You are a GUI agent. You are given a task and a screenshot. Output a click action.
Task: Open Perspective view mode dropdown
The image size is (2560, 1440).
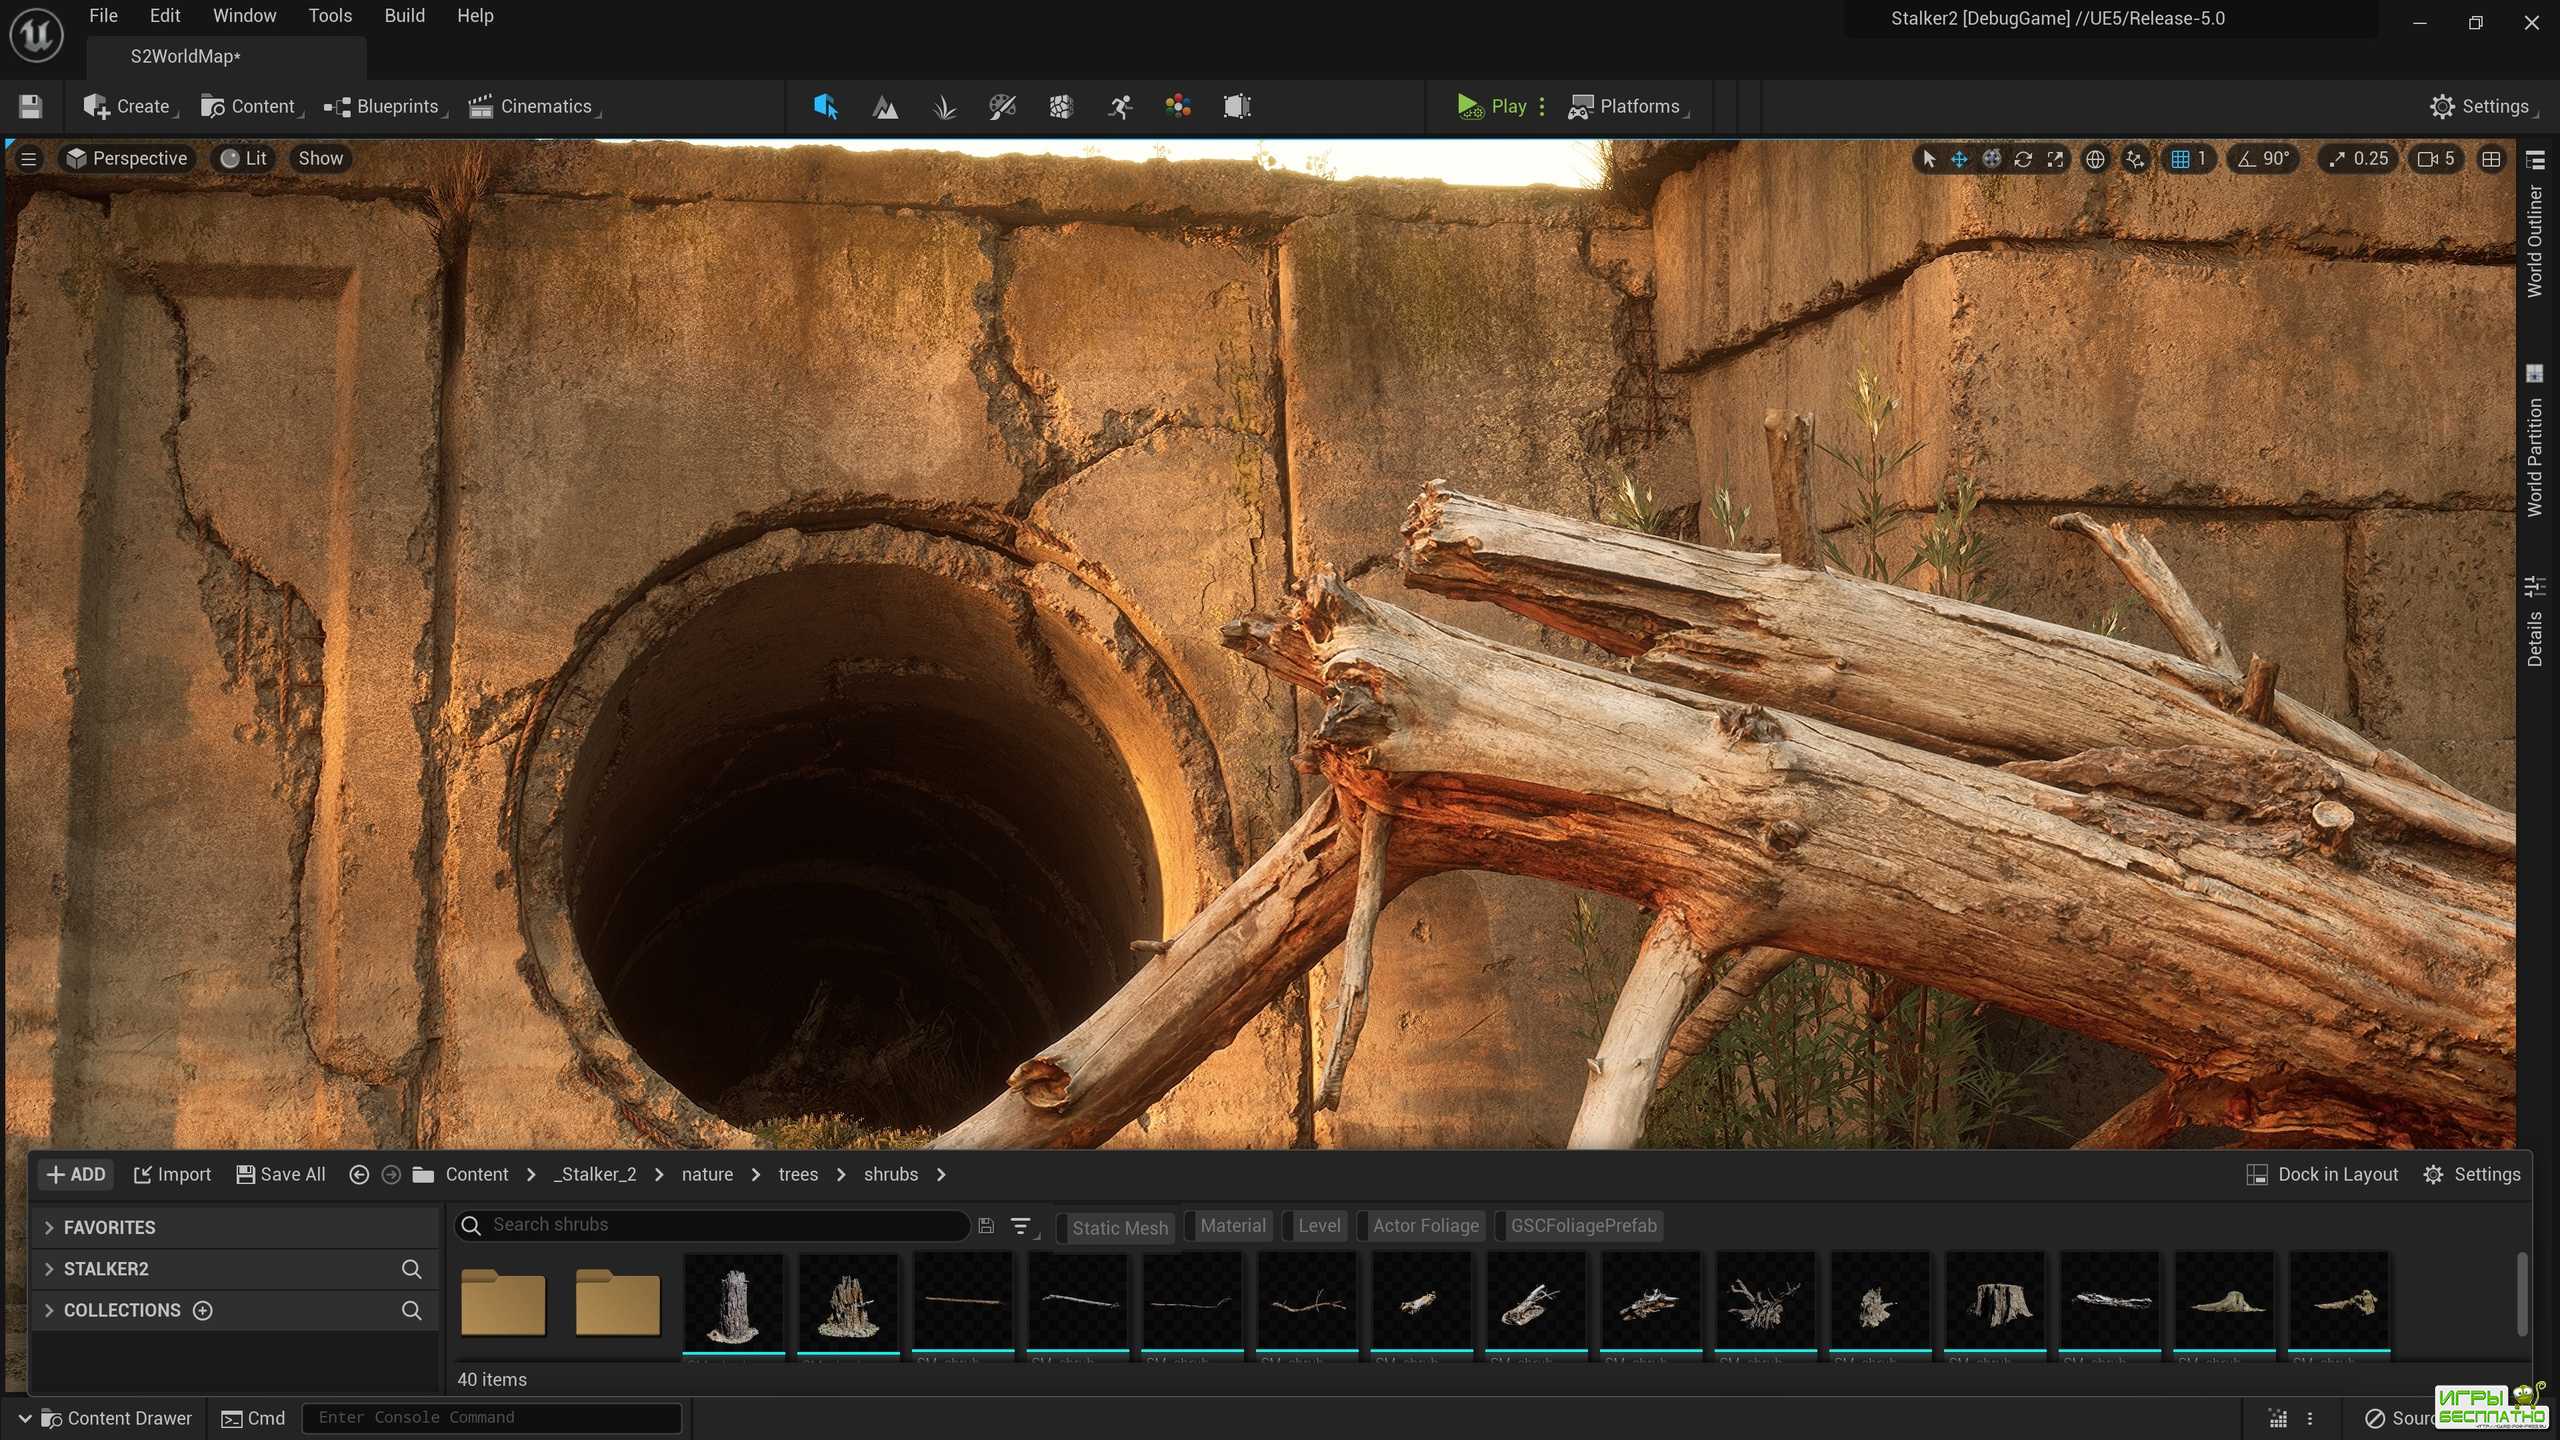pos(127,159)
